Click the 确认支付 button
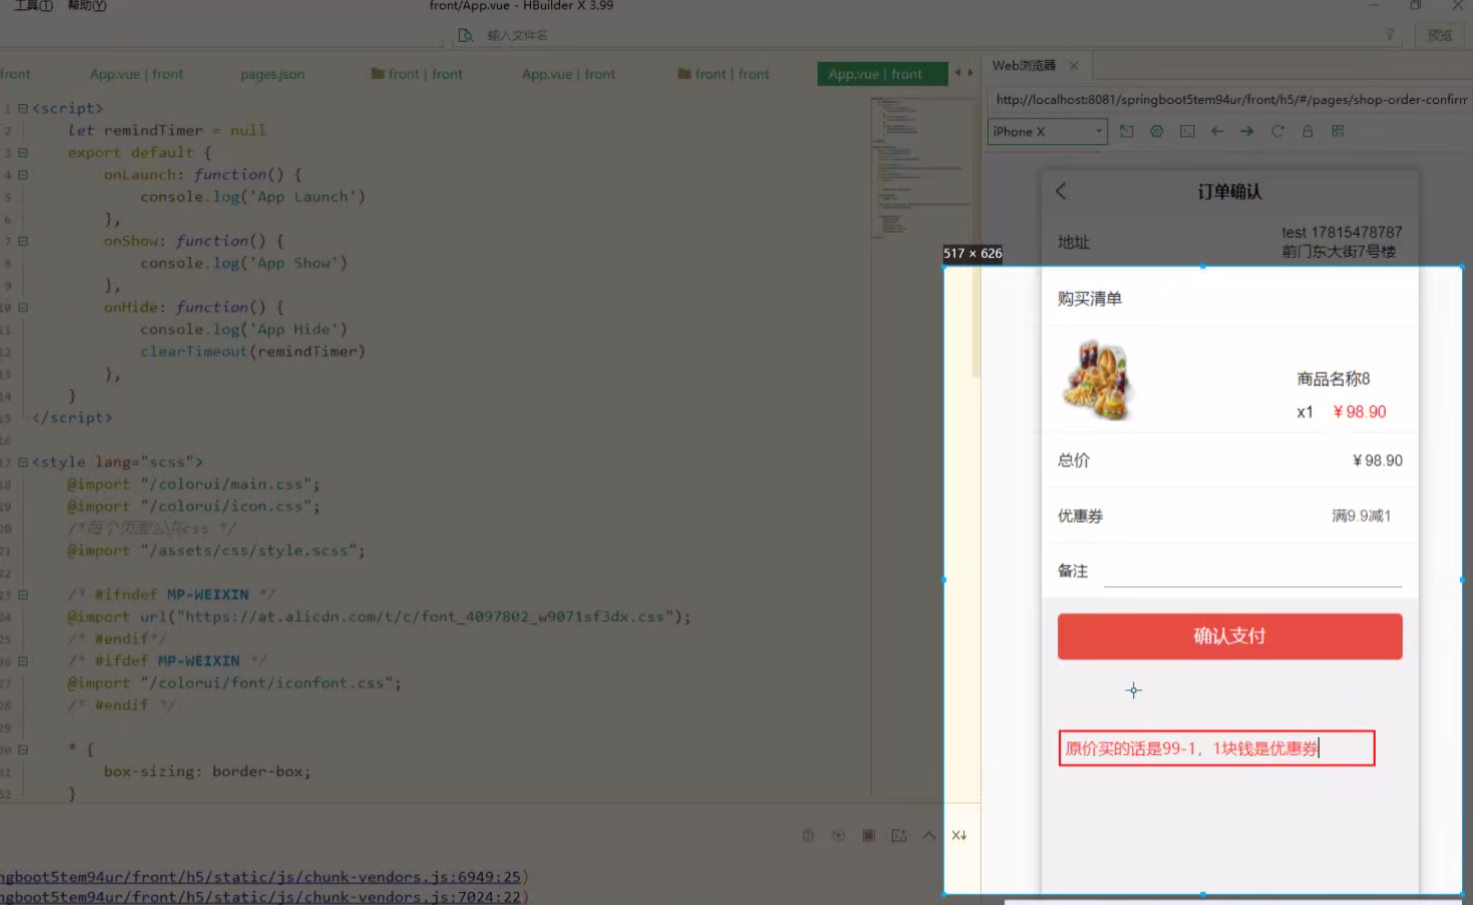The width and height of the screenshot is (1473, 905). point(1230,636)
